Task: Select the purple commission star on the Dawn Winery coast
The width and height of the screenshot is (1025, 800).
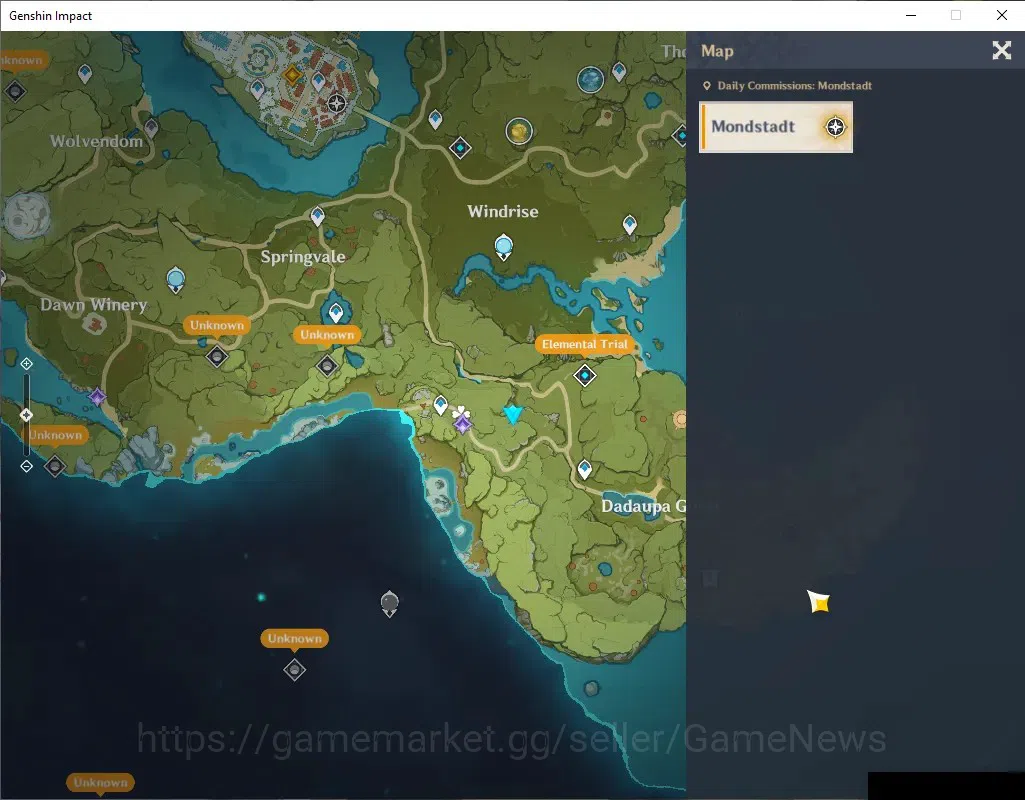Action: pyautogui.click(x=97, y=397)
